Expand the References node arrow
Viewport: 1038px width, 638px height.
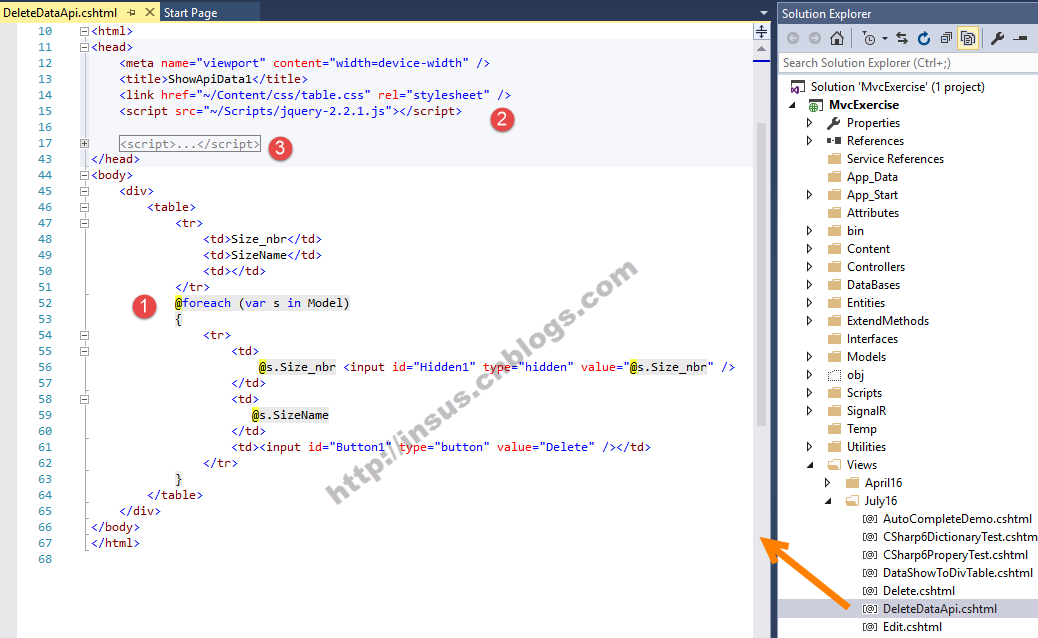coord(809,140)
